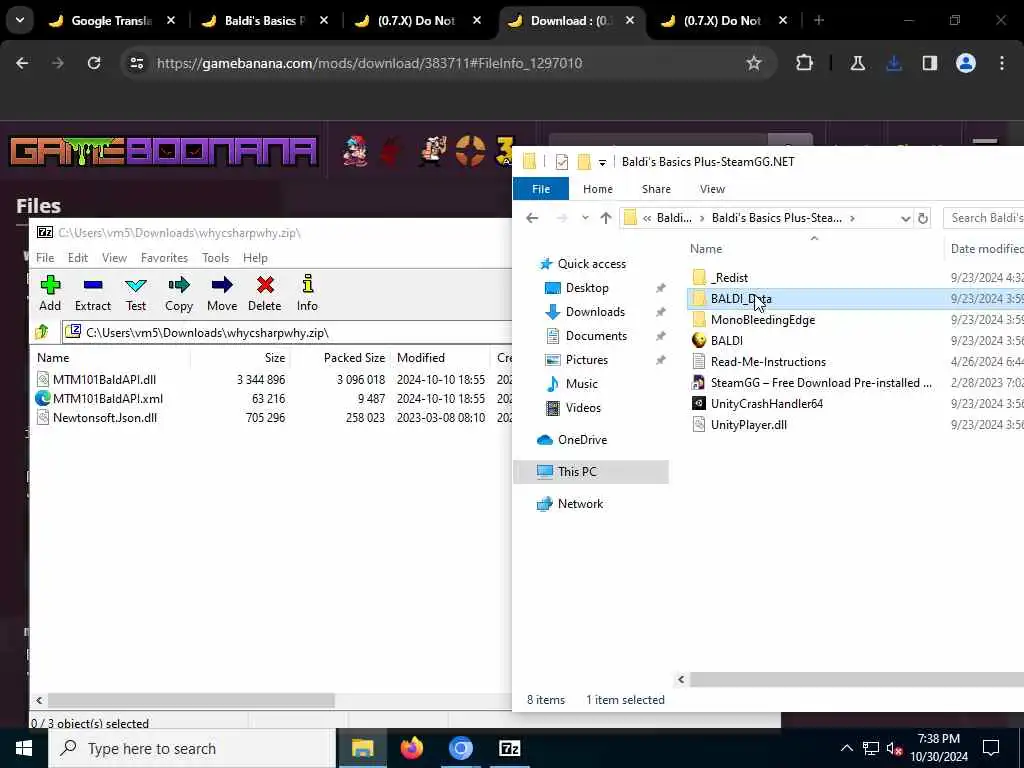Open the Help menu in 7-Zip

tap(255, 258)
